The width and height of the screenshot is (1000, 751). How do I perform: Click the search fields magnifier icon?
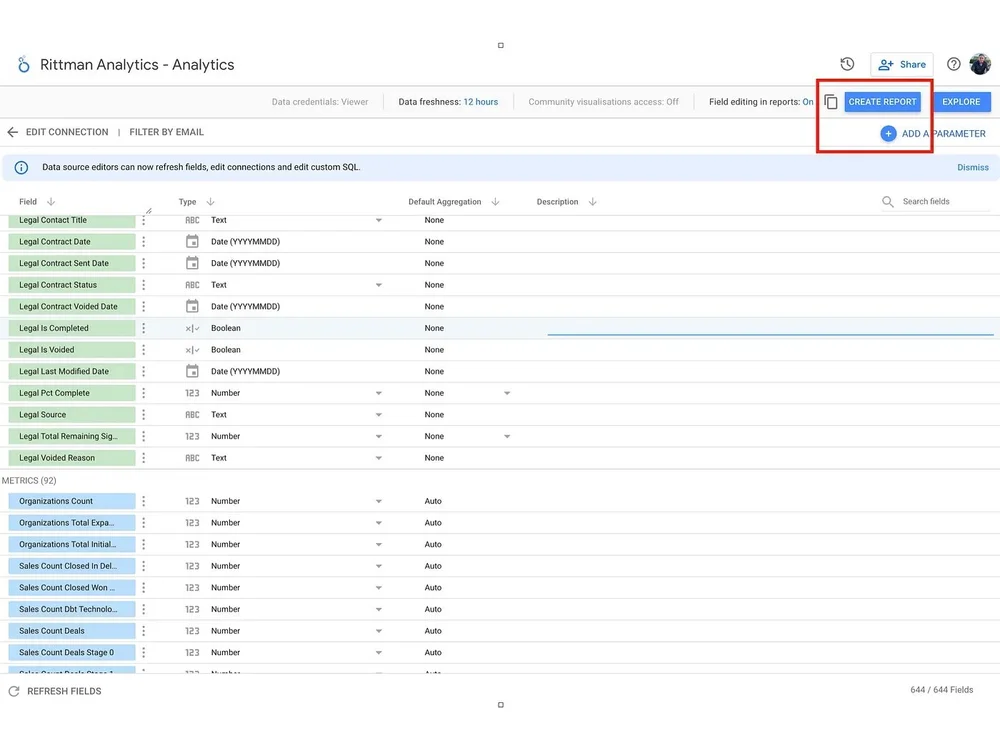887,201
